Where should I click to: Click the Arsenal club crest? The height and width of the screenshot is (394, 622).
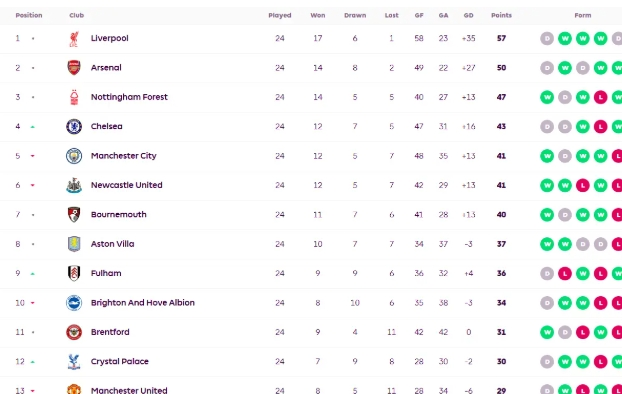tap(74, 68)
